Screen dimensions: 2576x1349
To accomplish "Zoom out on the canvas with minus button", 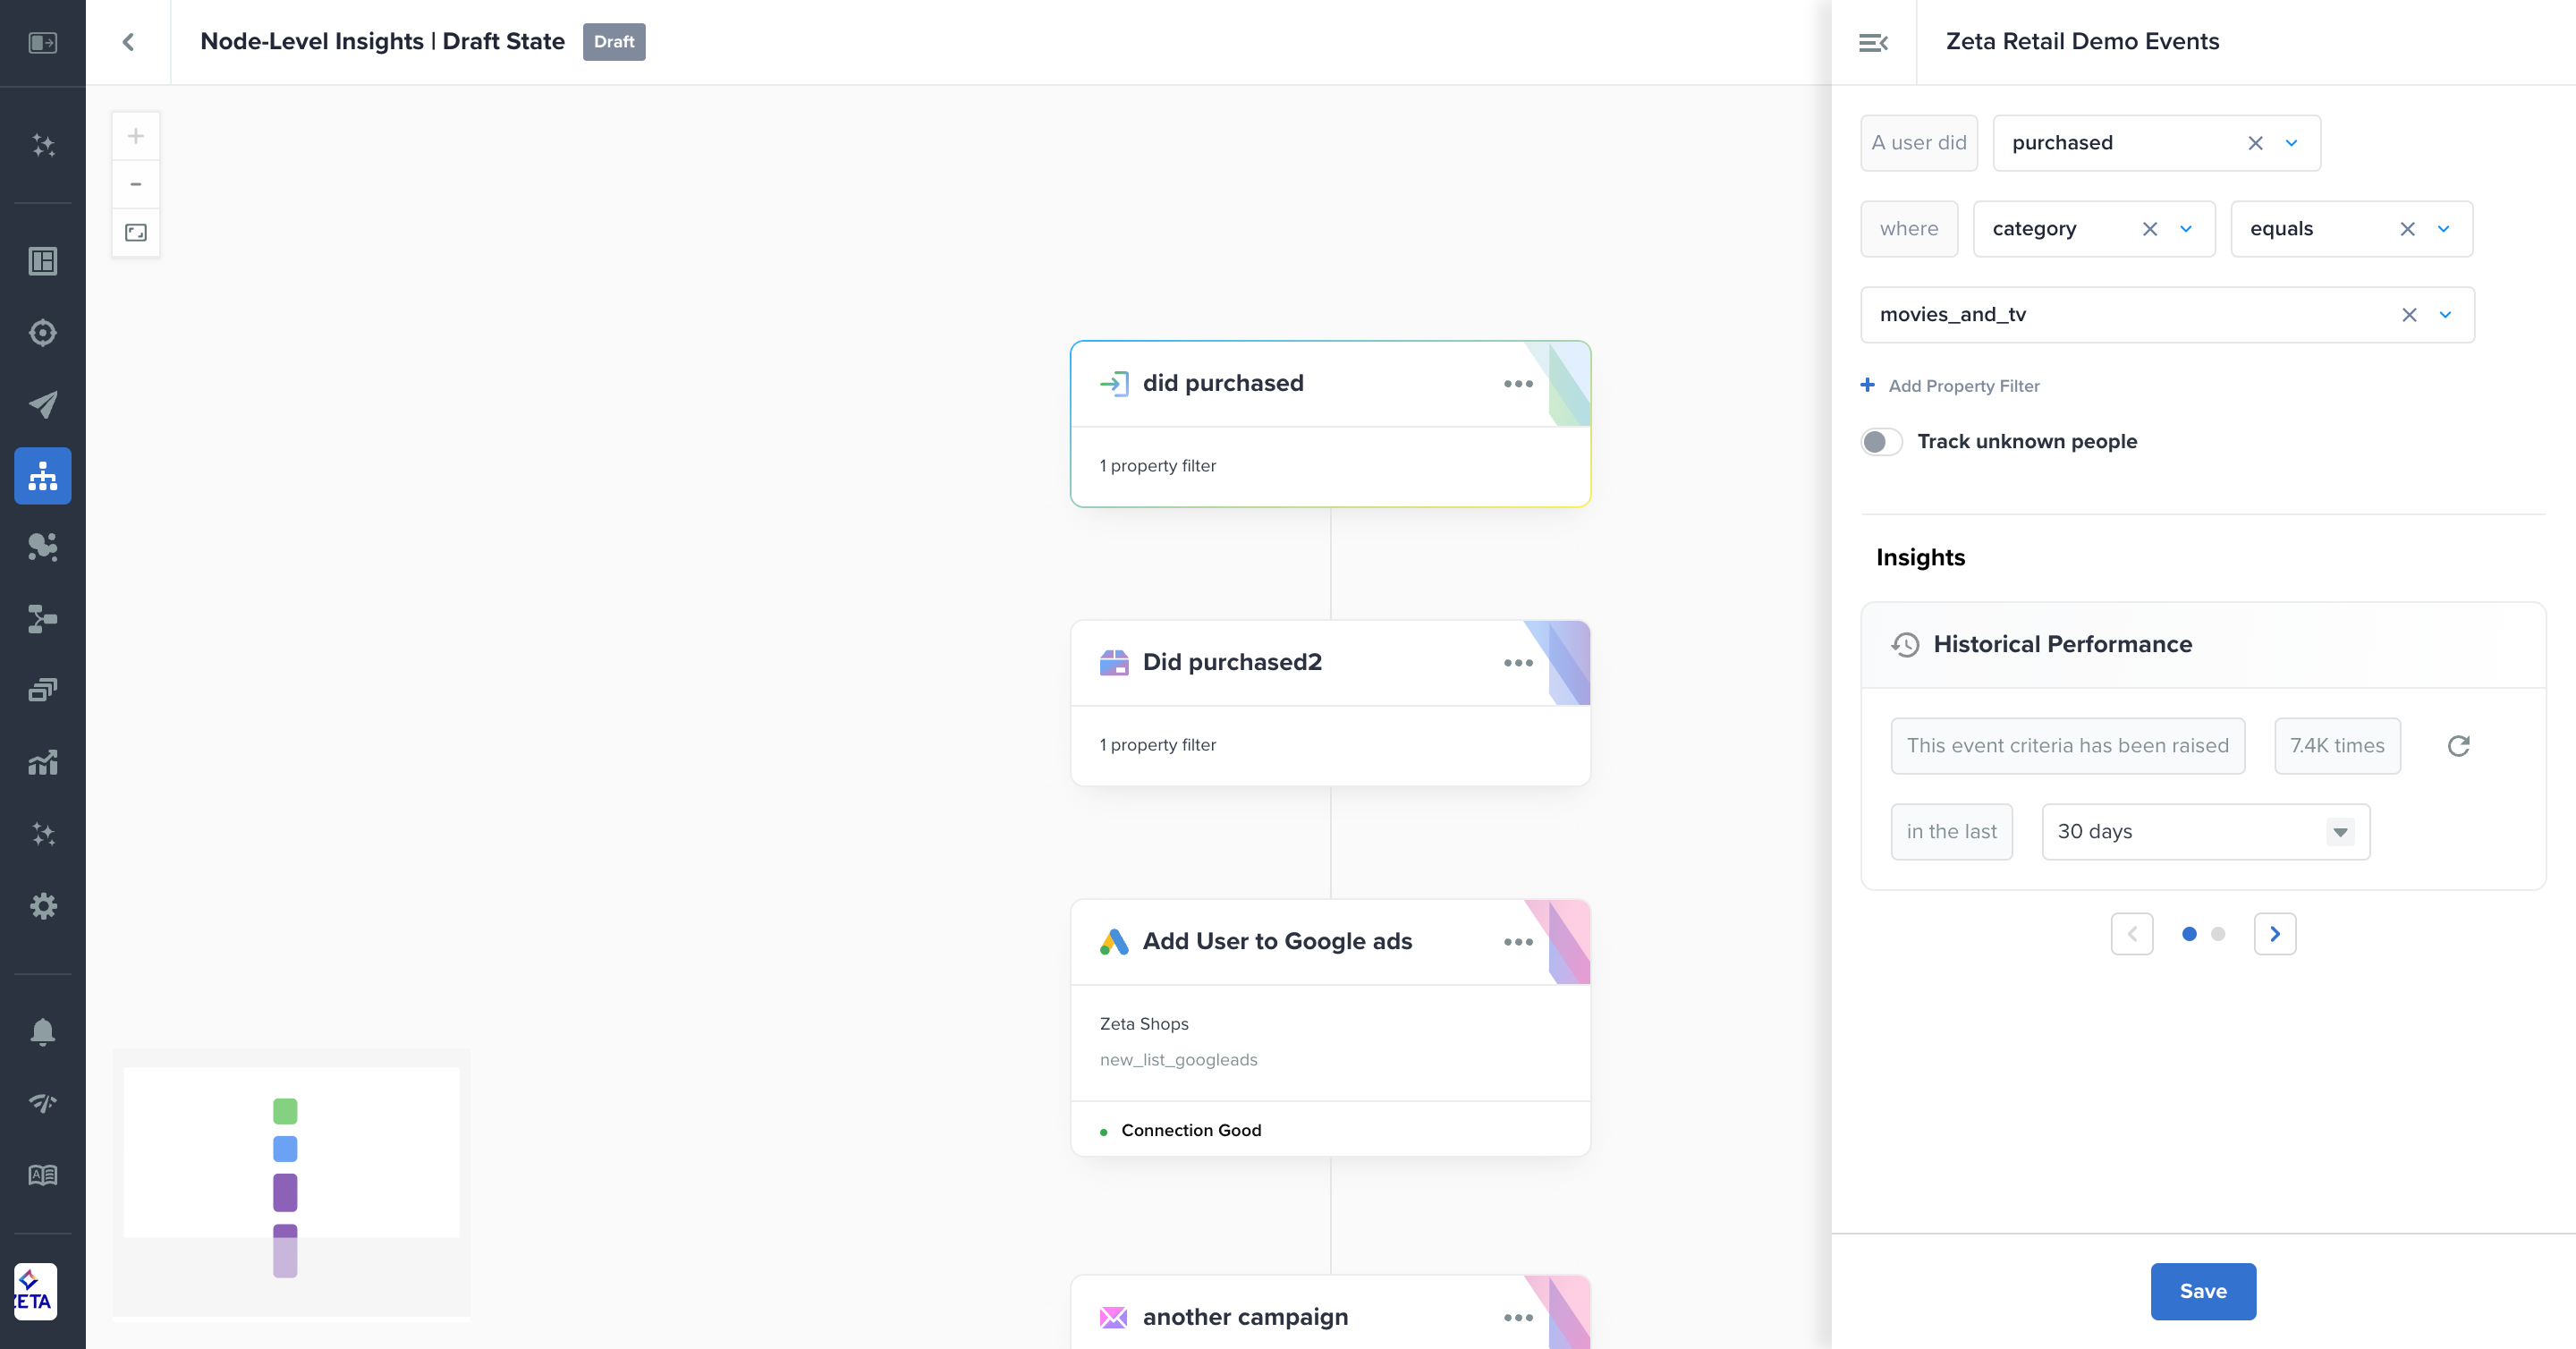I will (136, 184).
